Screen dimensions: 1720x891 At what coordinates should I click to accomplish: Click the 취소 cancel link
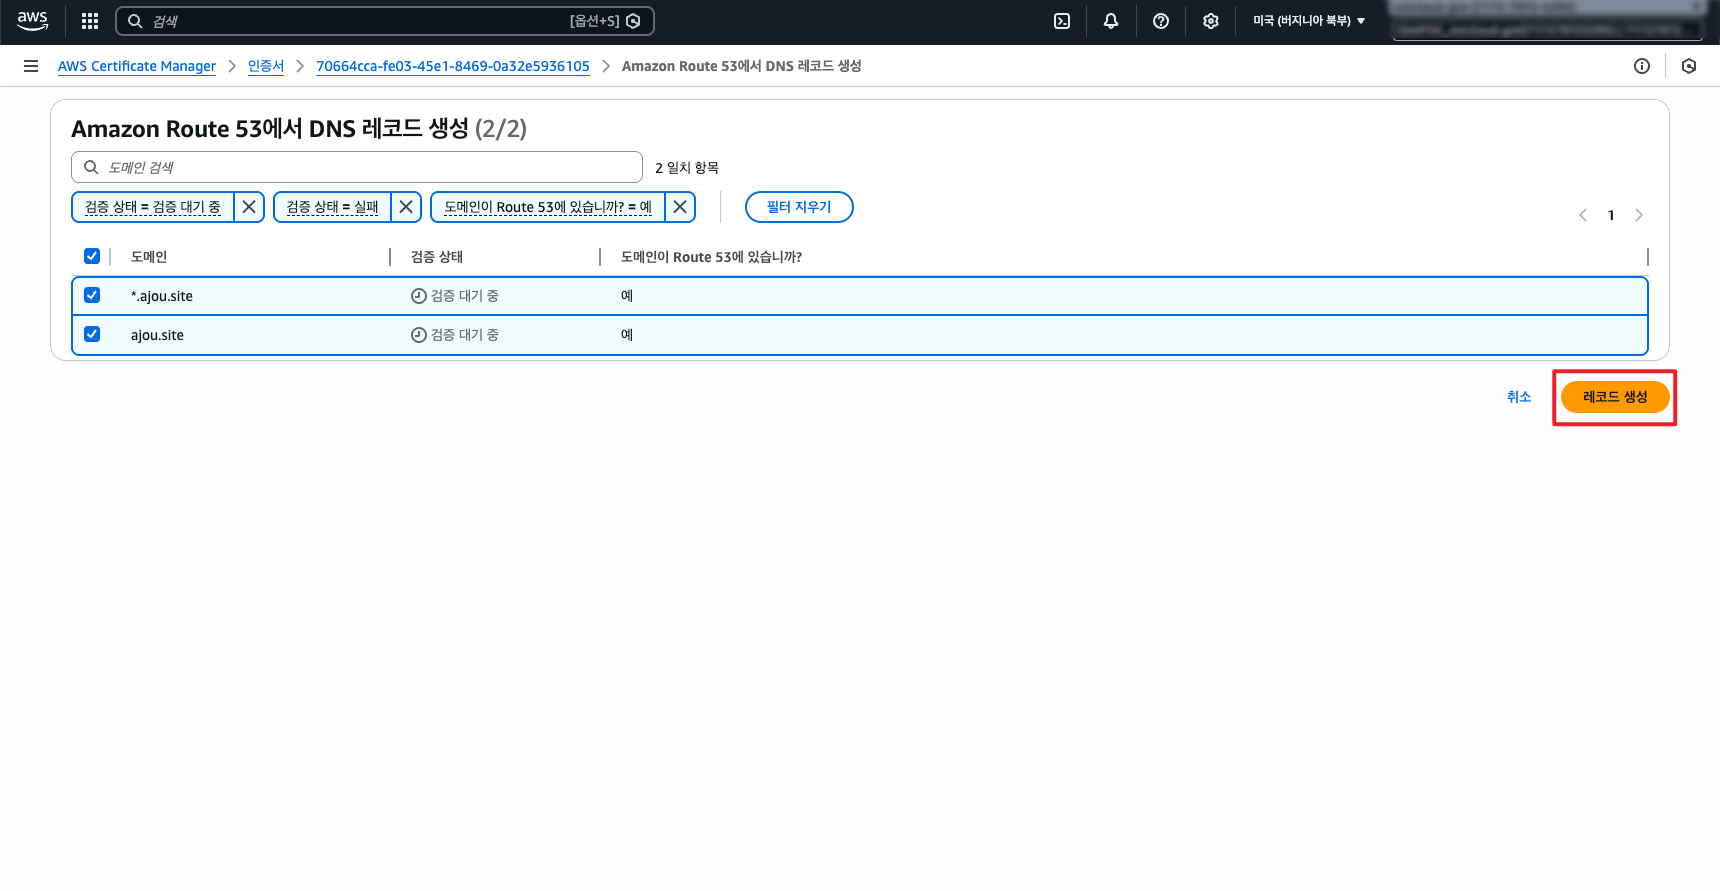[1519, 397]
